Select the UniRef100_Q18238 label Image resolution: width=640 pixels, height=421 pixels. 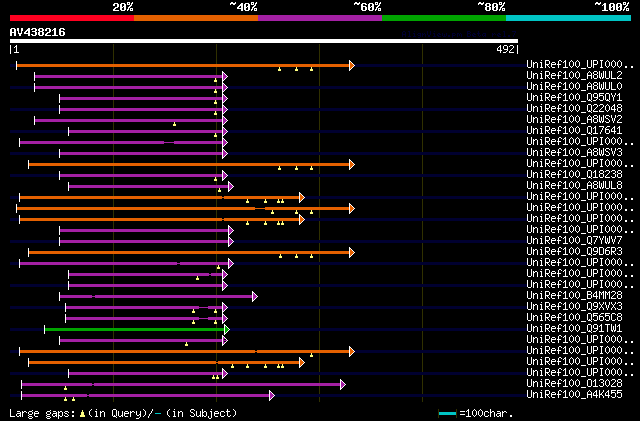[574, 175]
